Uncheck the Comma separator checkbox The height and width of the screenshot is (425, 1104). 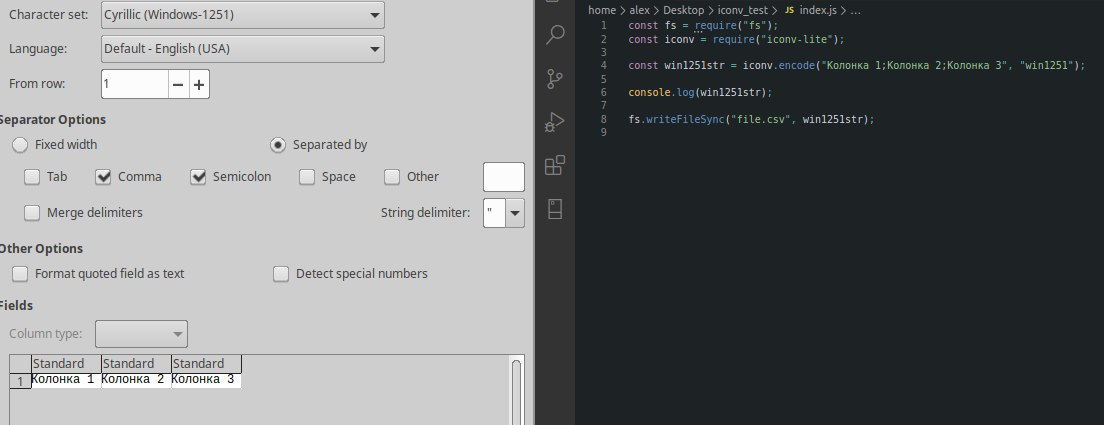tap(104, 177)
